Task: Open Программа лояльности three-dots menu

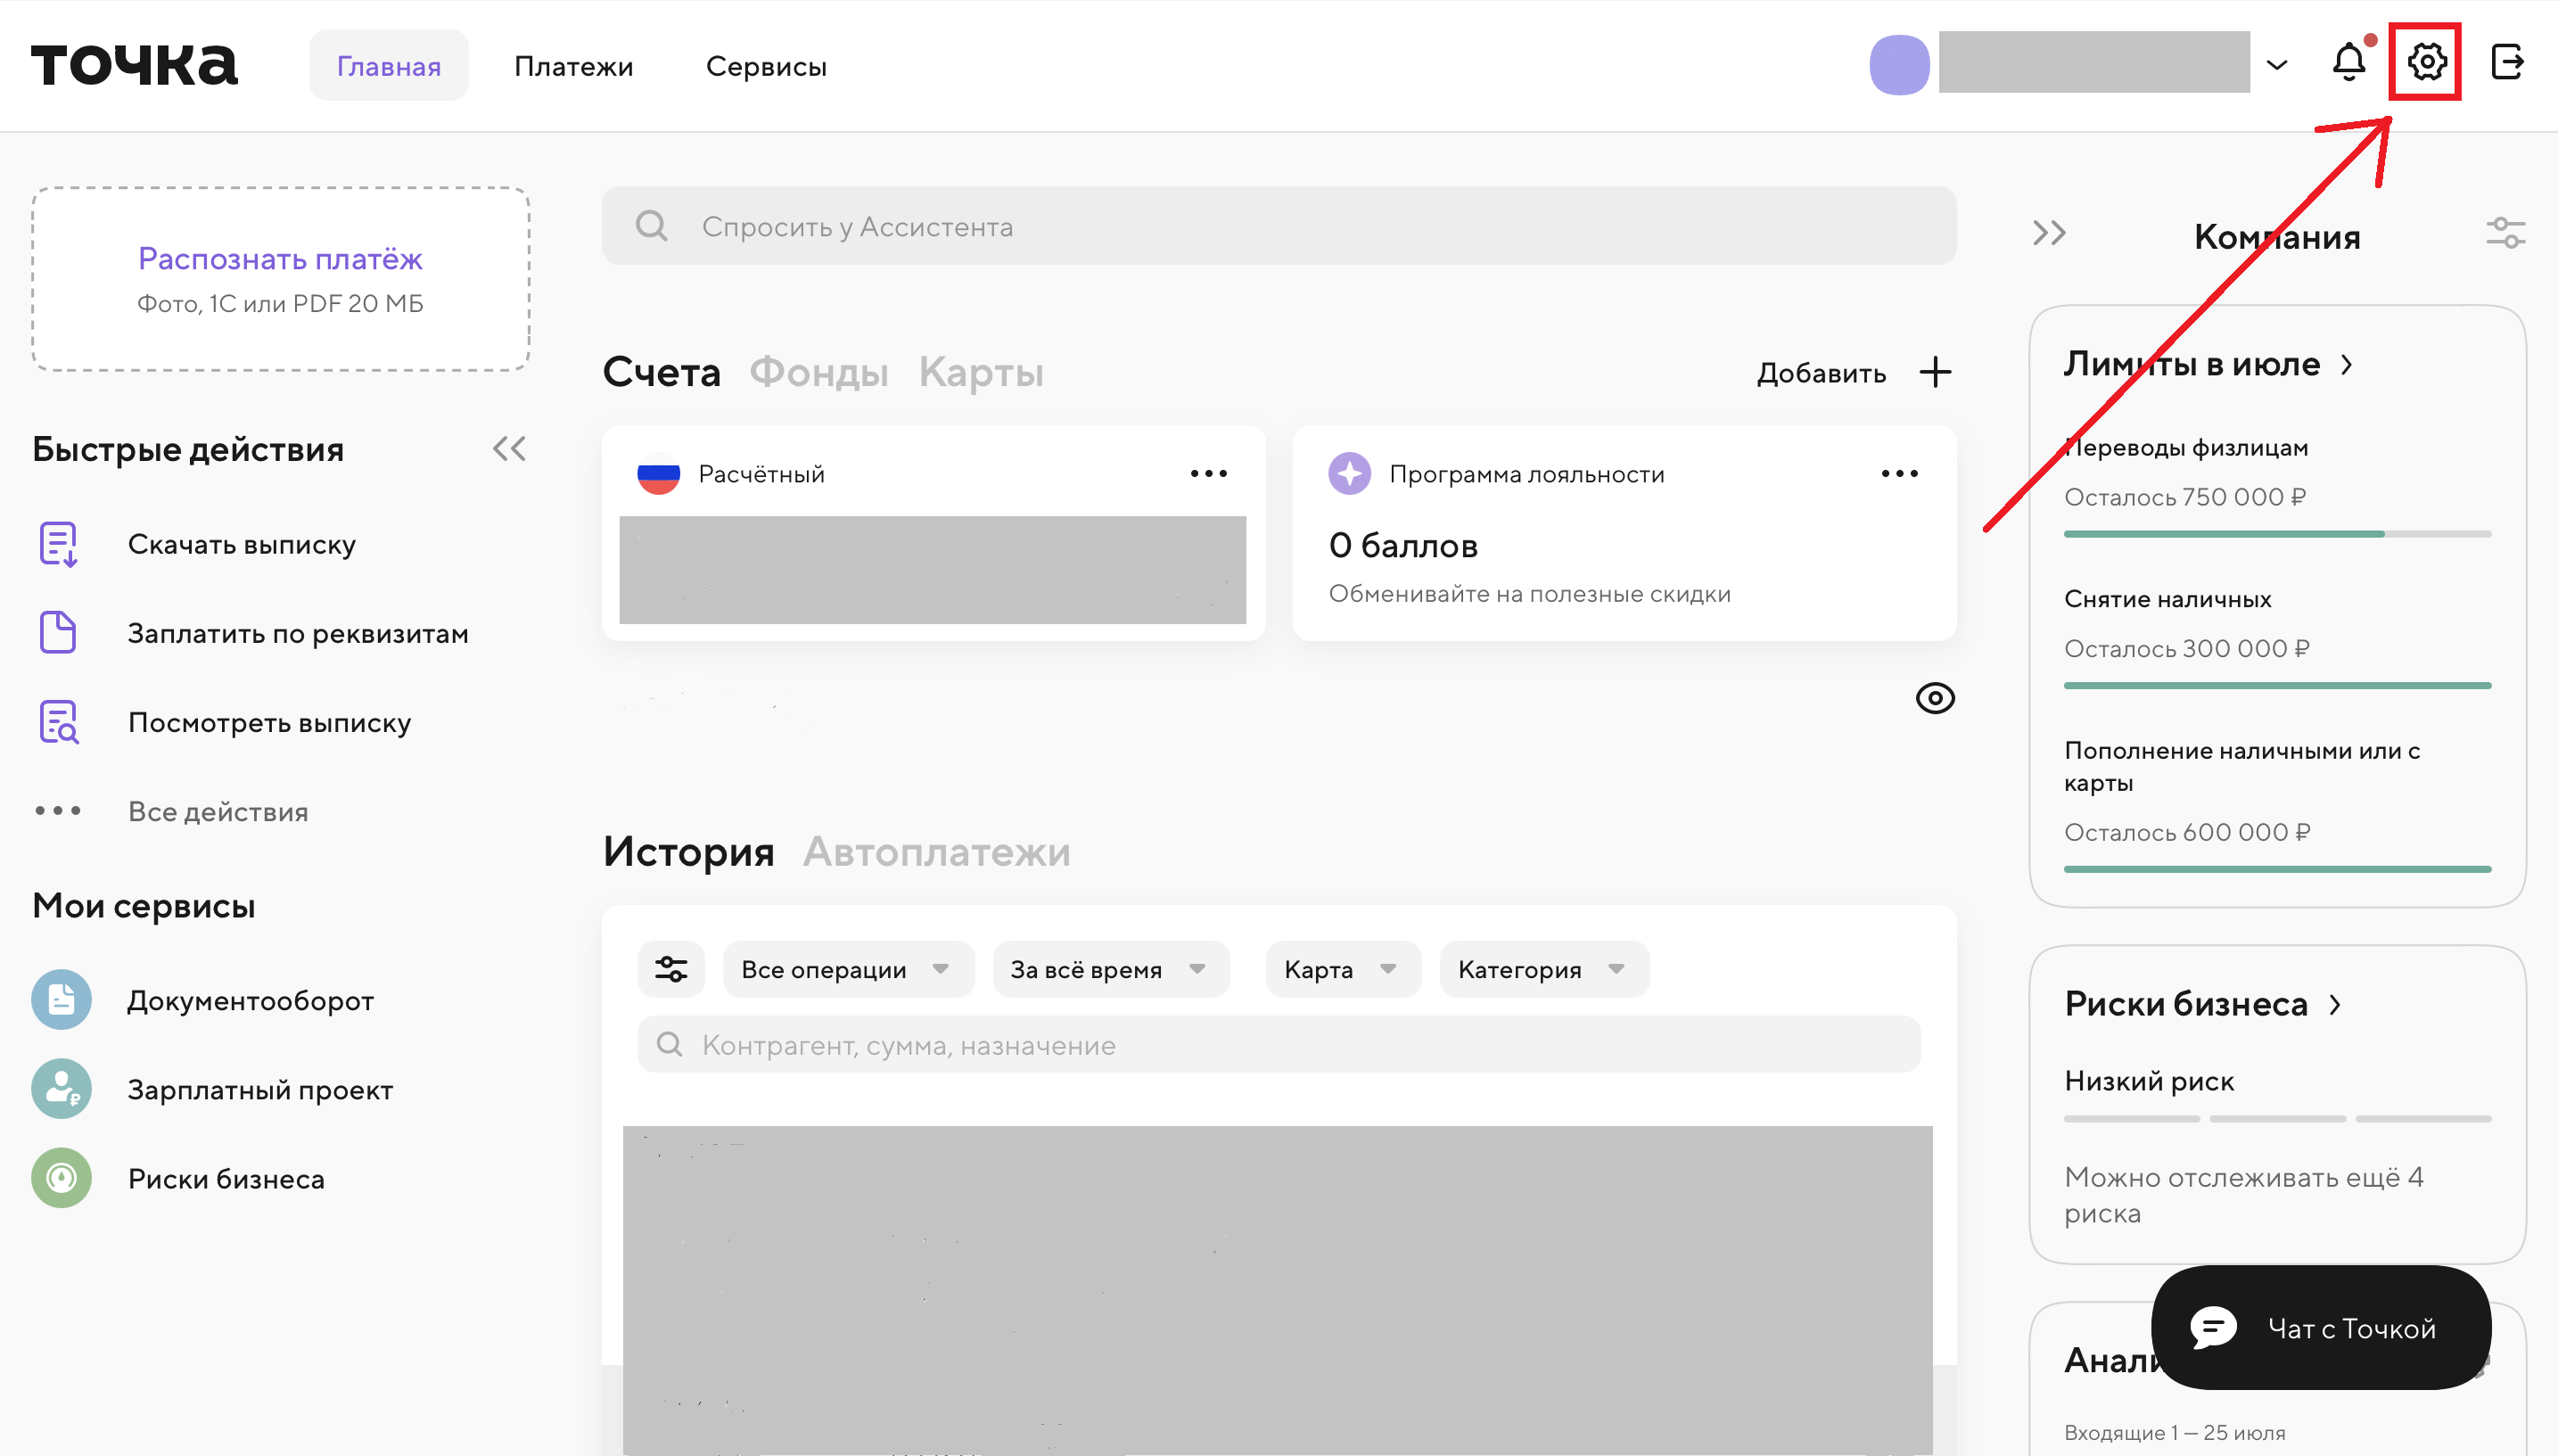Action: click(x=1899, y=474)
